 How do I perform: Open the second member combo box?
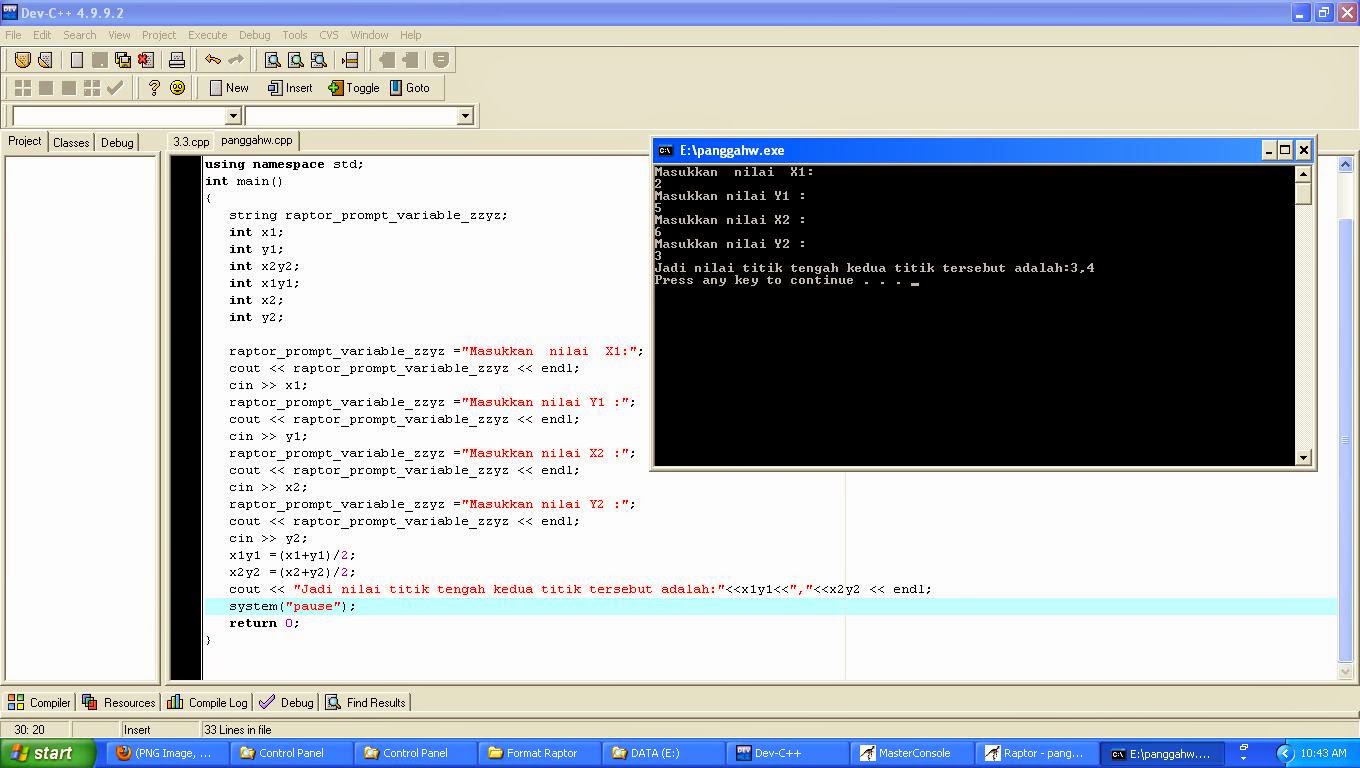pyautogui.click(x=465, y=116)
